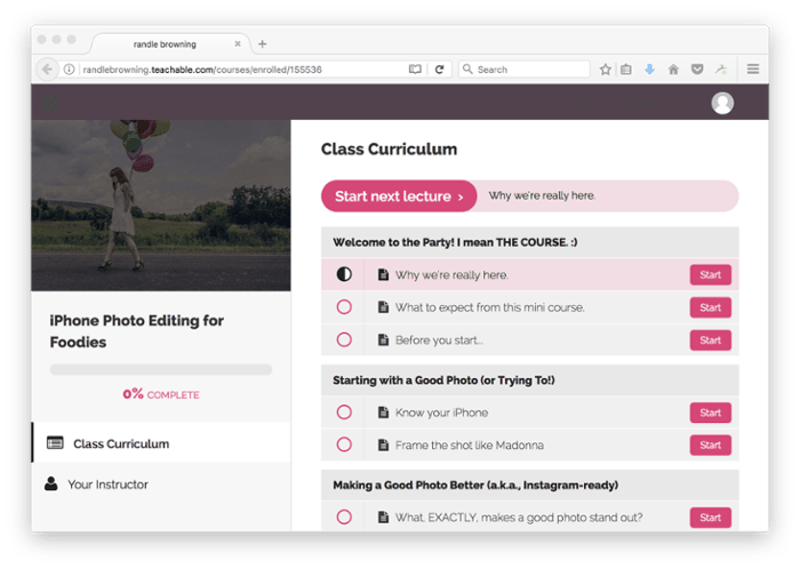Click the document icon beside Frame the shot

(x=383, y=445)
